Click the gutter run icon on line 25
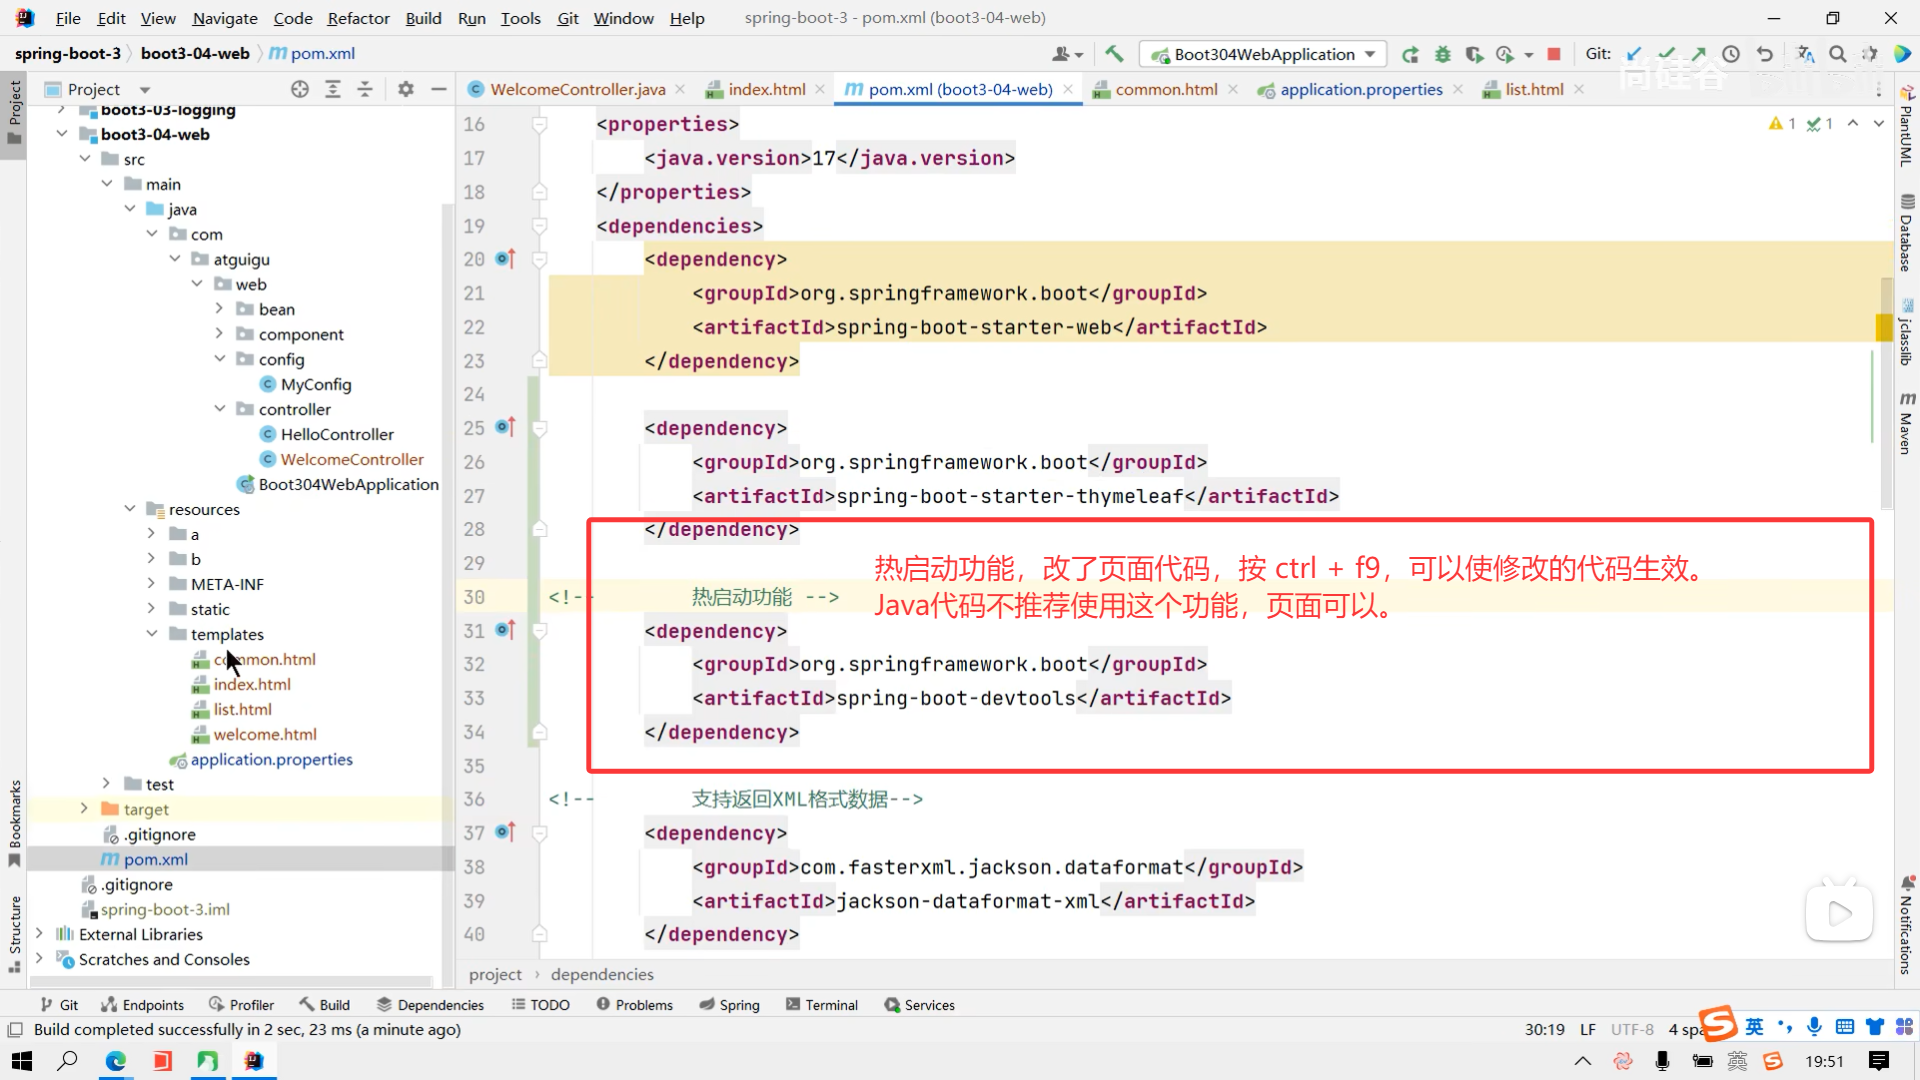 click(505, 428)
